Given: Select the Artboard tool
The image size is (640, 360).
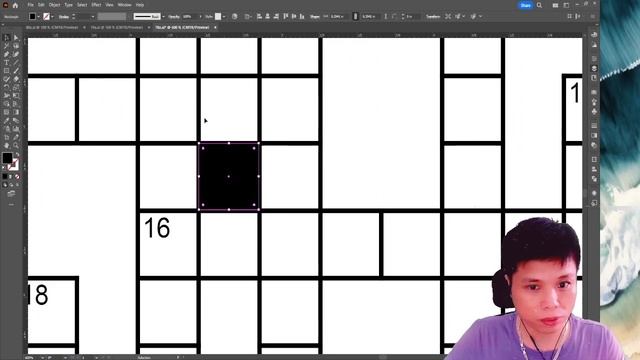Looking at the screenshot, I should (x=7, y=137).
